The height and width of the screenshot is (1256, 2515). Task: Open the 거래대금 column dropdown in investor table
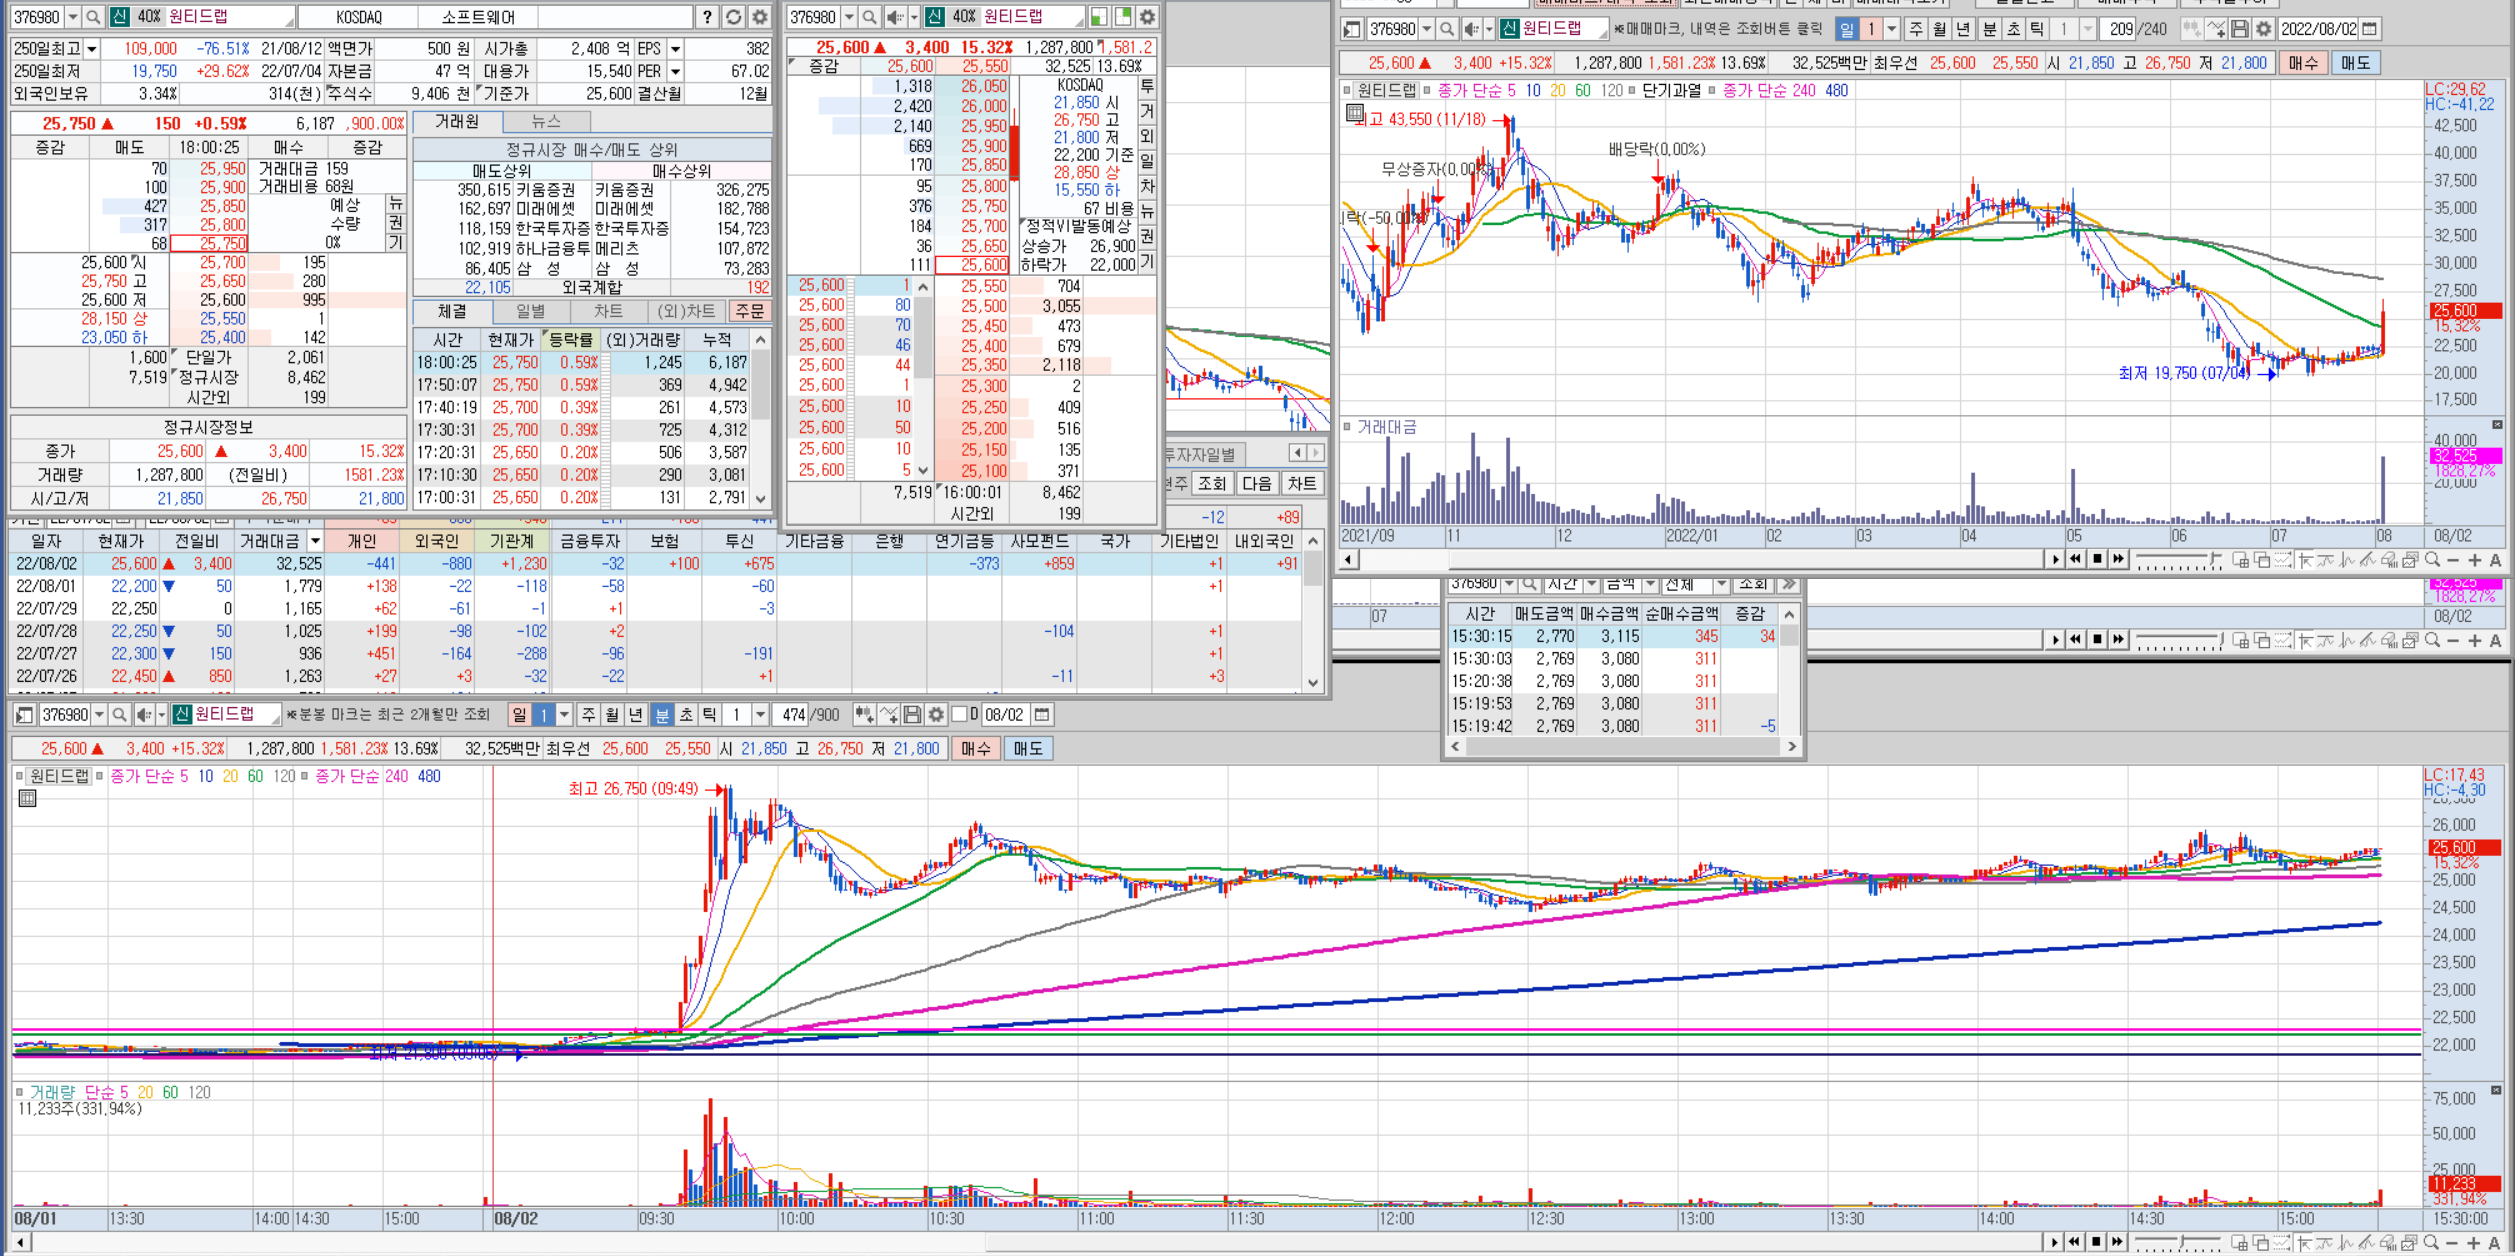[x=315, y=541]
